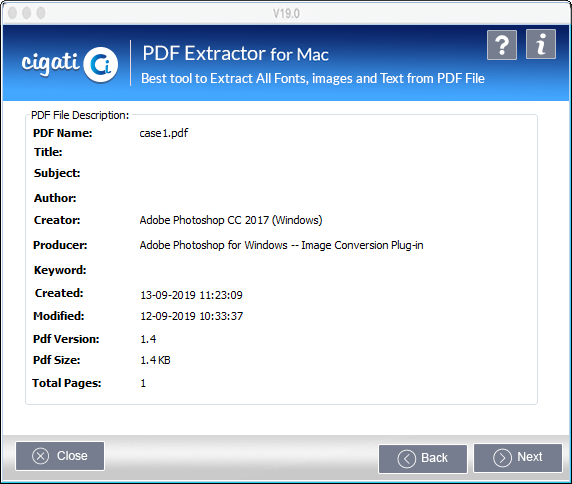Click the Title label
572x484 pixels.
(48, 152)
